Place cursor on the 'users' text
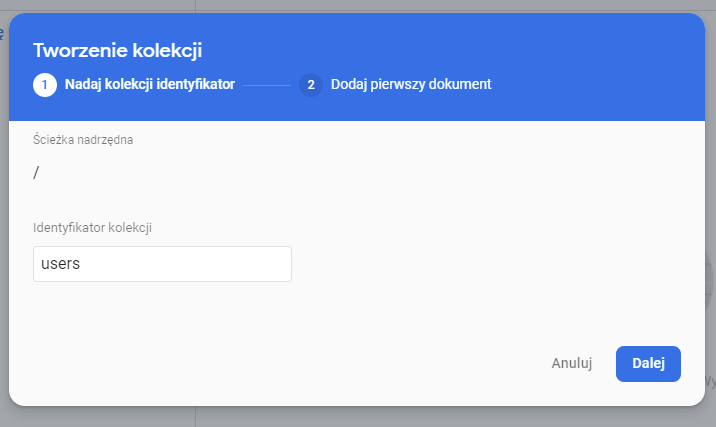Image resolution: width=716 pixels, height=427 pixels. 59,264
